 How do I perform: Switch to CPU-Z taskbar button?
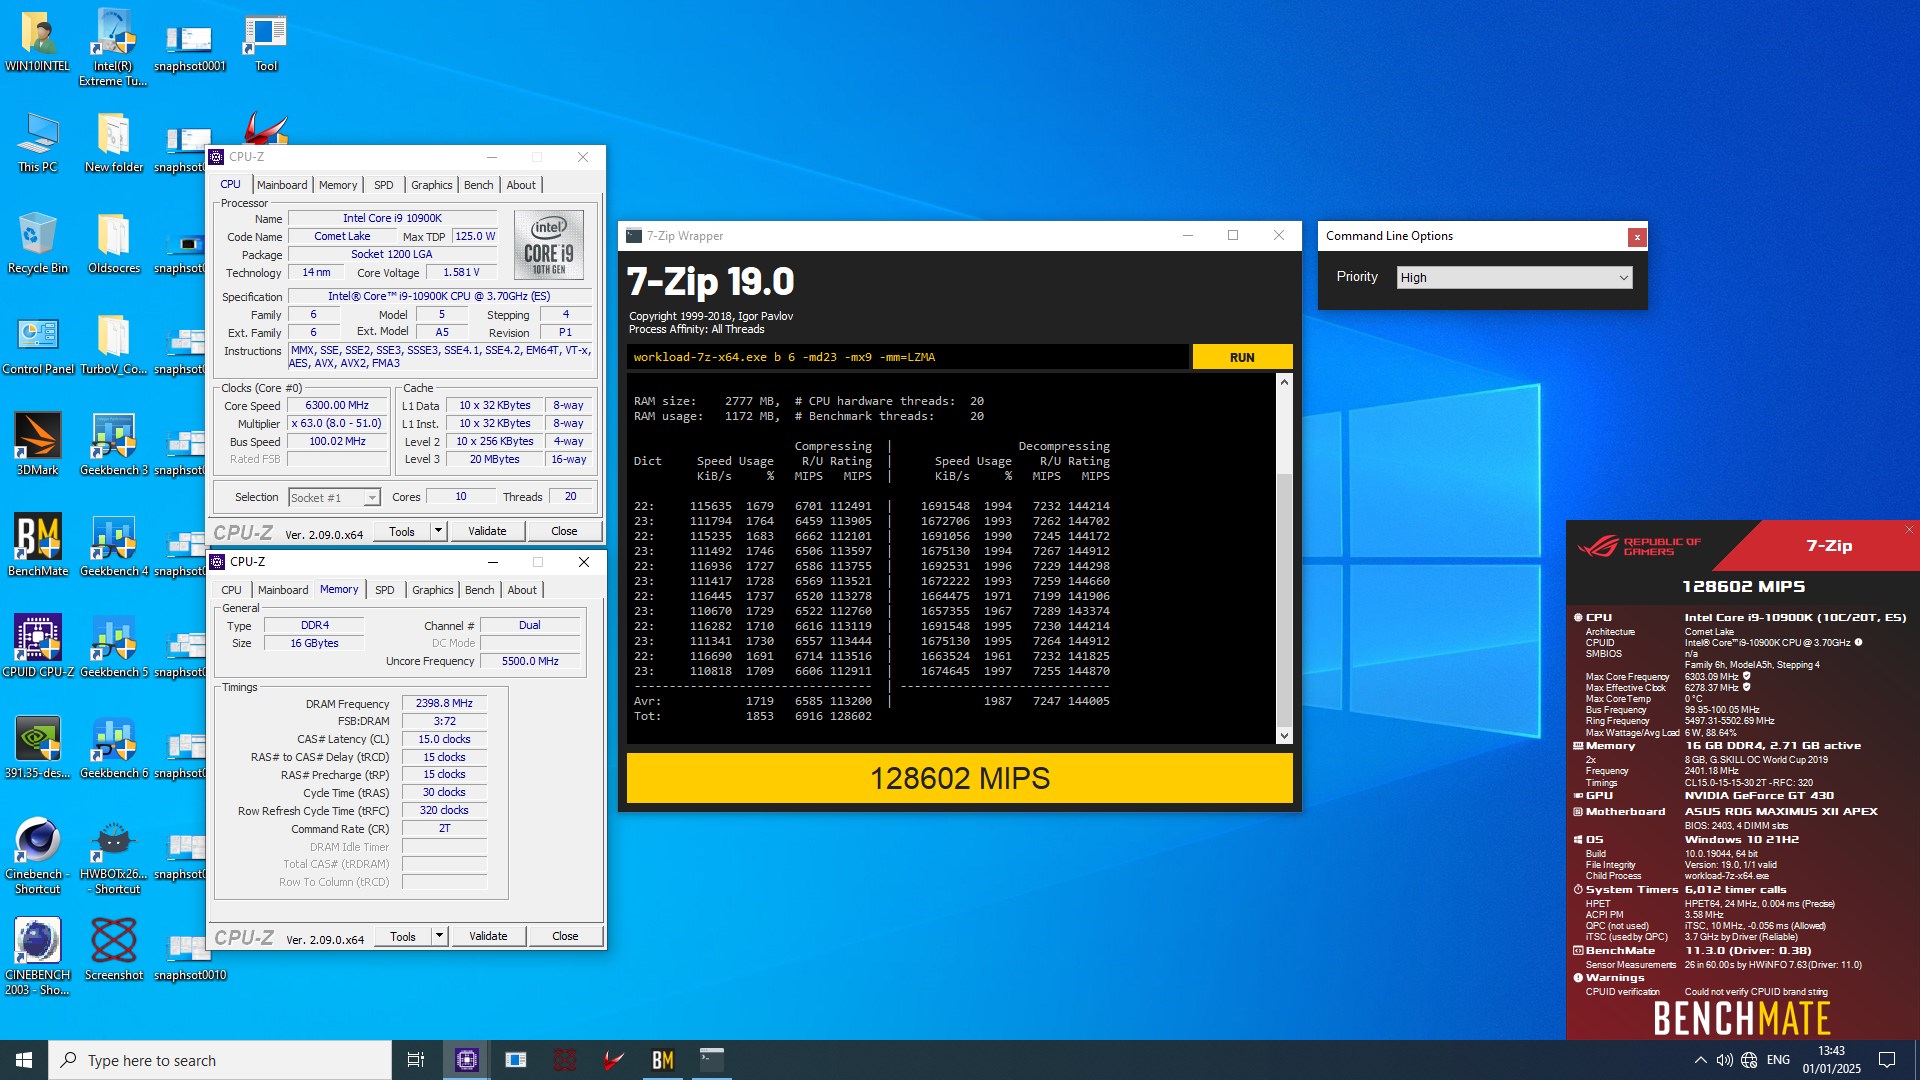(467, 1060)
